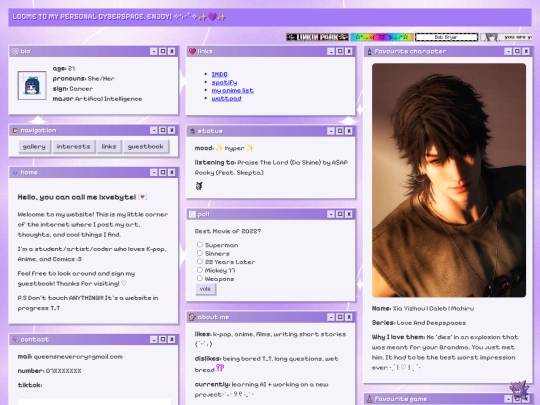
Task: Click the home titlebar icon
Action: point(15,172)
